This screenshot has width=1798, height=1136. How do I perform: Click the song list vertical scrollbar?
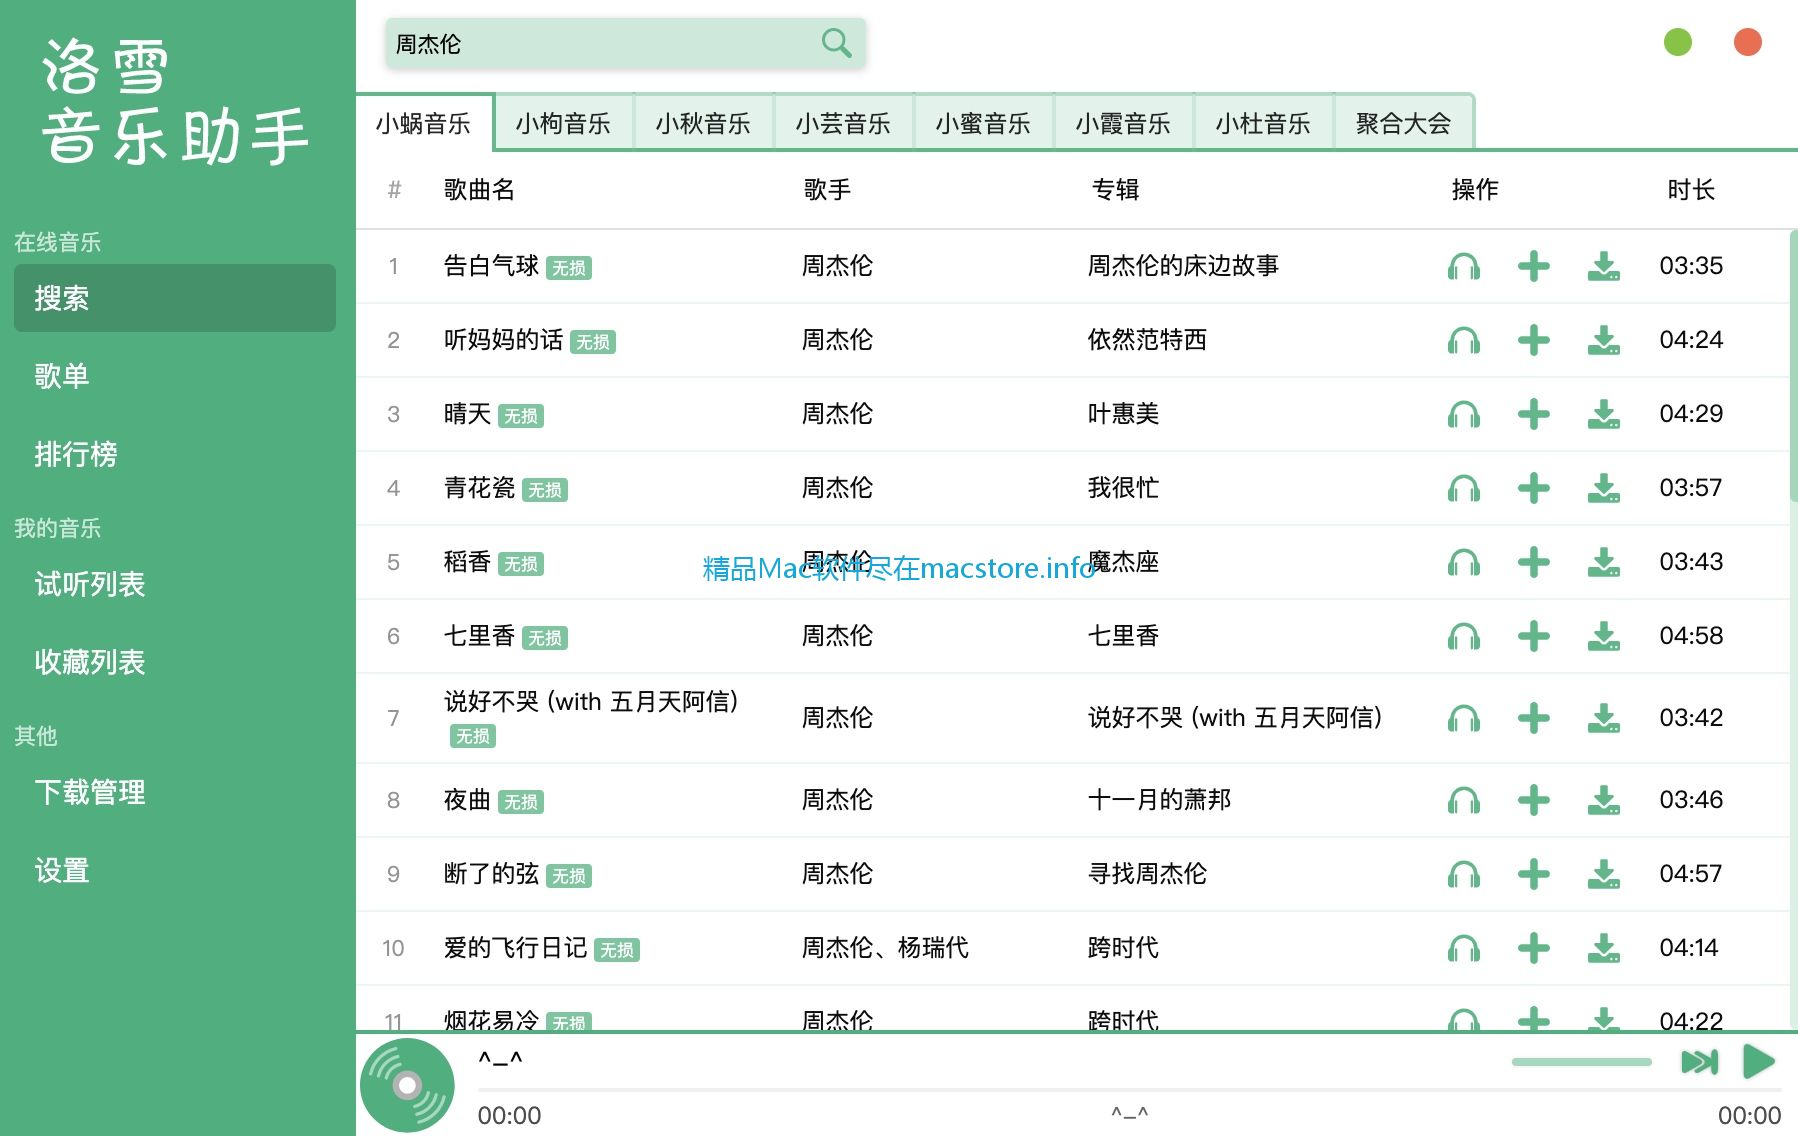tap(1793, 365)
